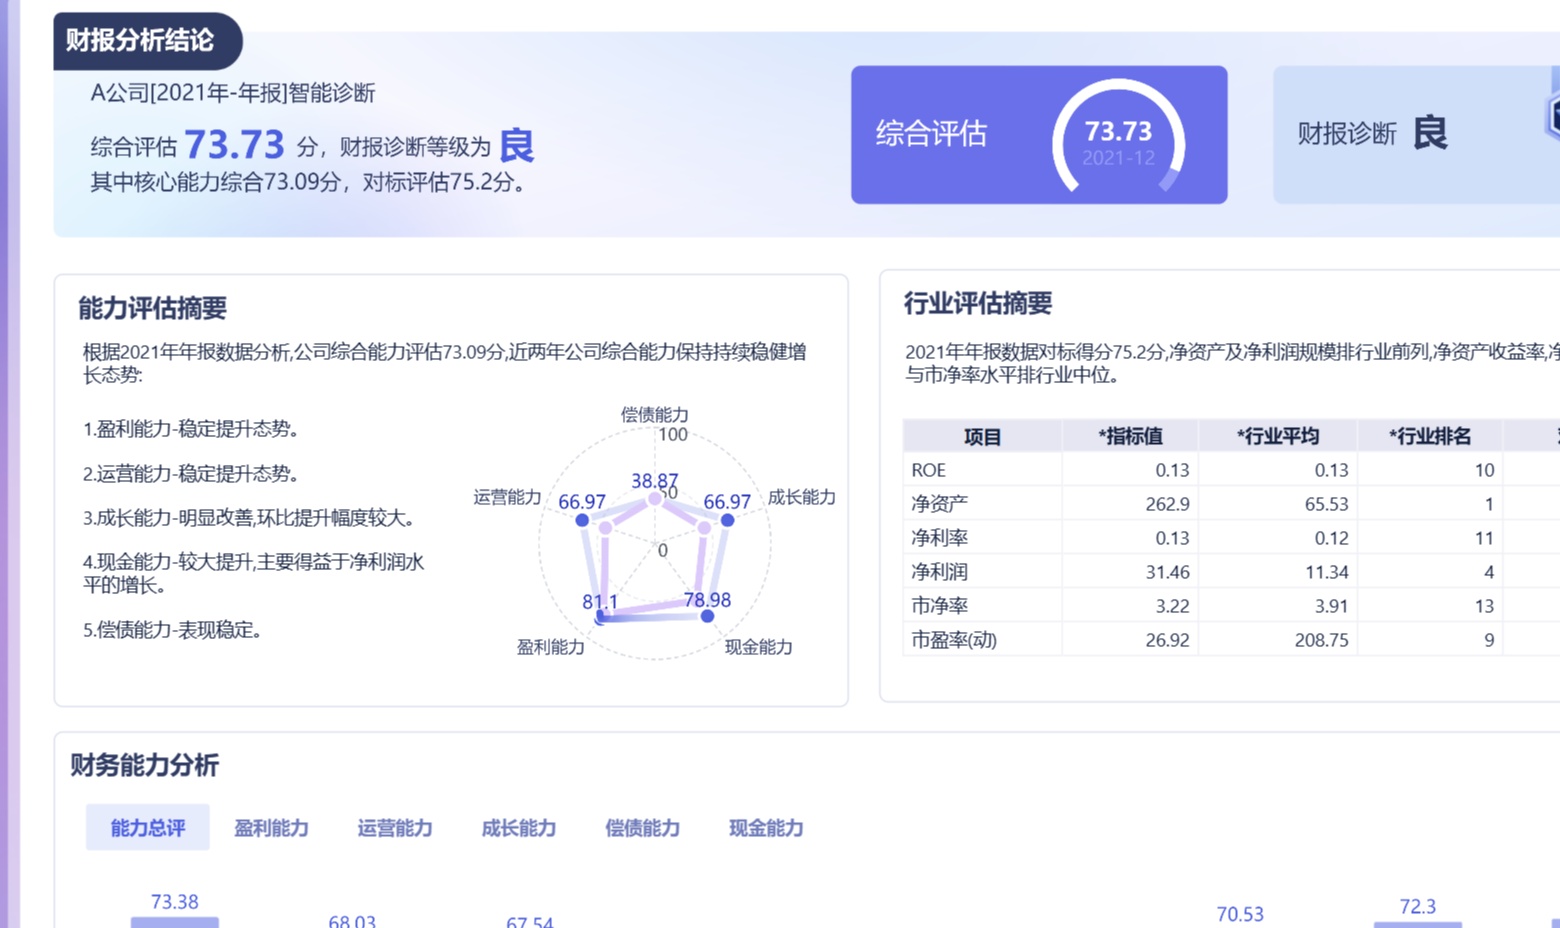Click the 67.54 chart value label
The width and height of the screenshot is (1560, 928).
(529, 922)
